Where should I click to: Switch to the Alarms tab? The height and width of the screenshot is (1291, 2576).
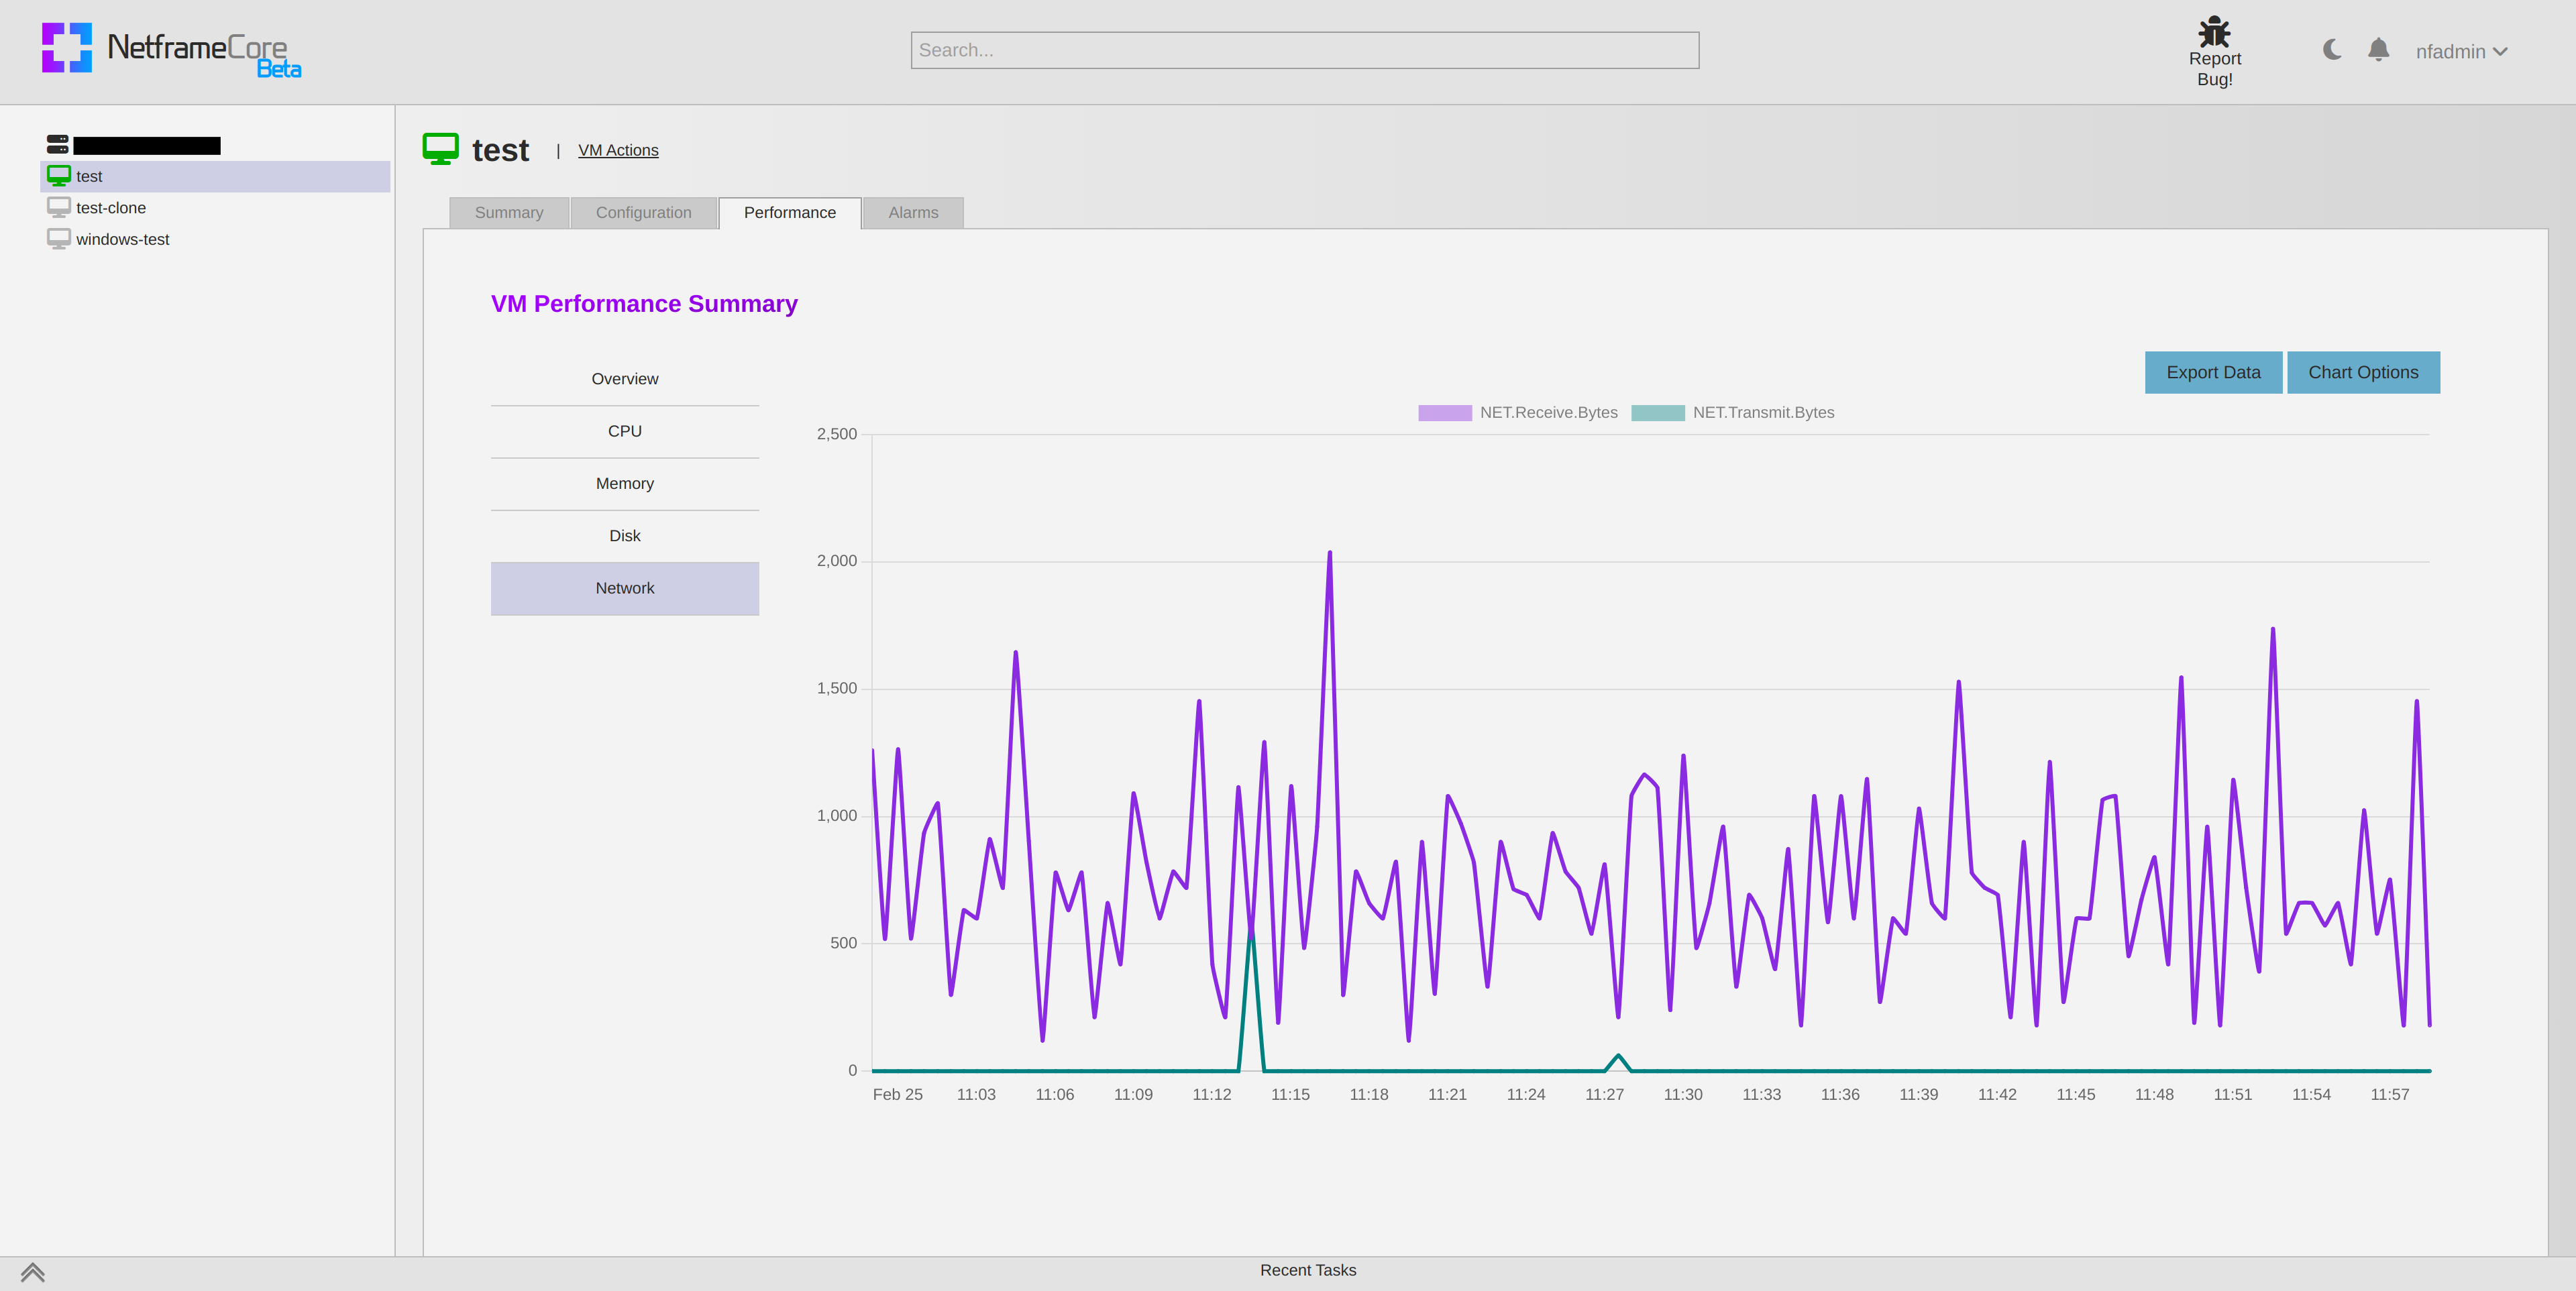click(x=913, y=213)
